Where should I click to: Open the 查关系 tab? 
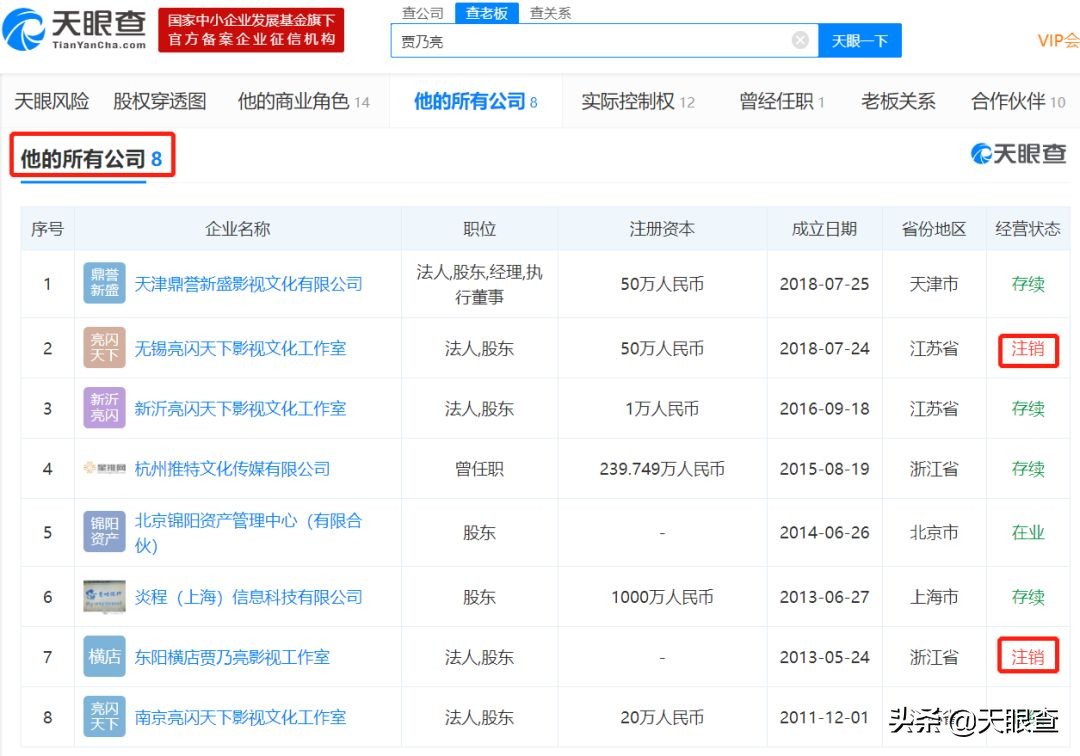(x=549, y=12)
